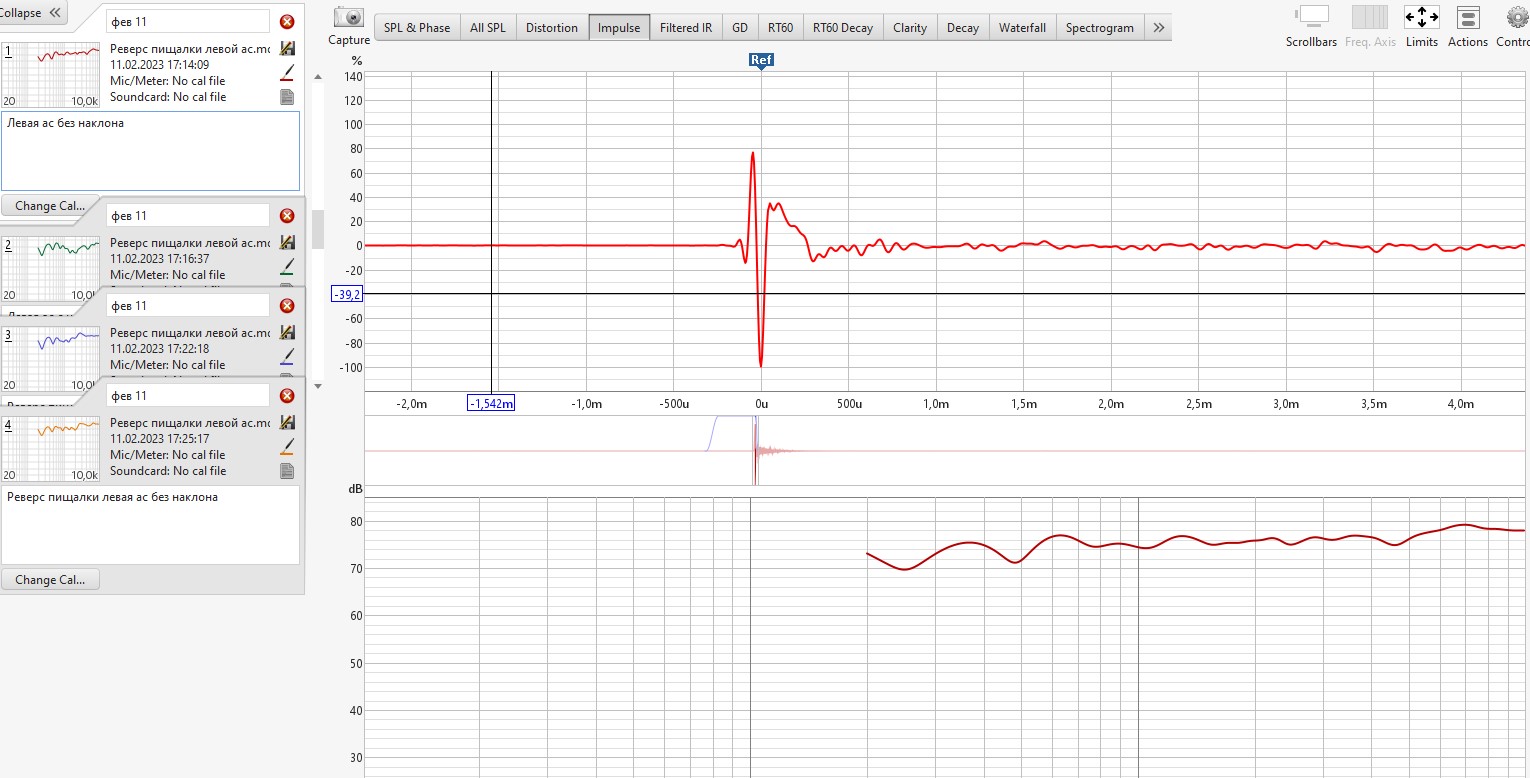Image resolution: width=1530 pixels, height=778 pixels.
Task: Click measurement 2 save/ruler icon
Action: coord(287,242)
